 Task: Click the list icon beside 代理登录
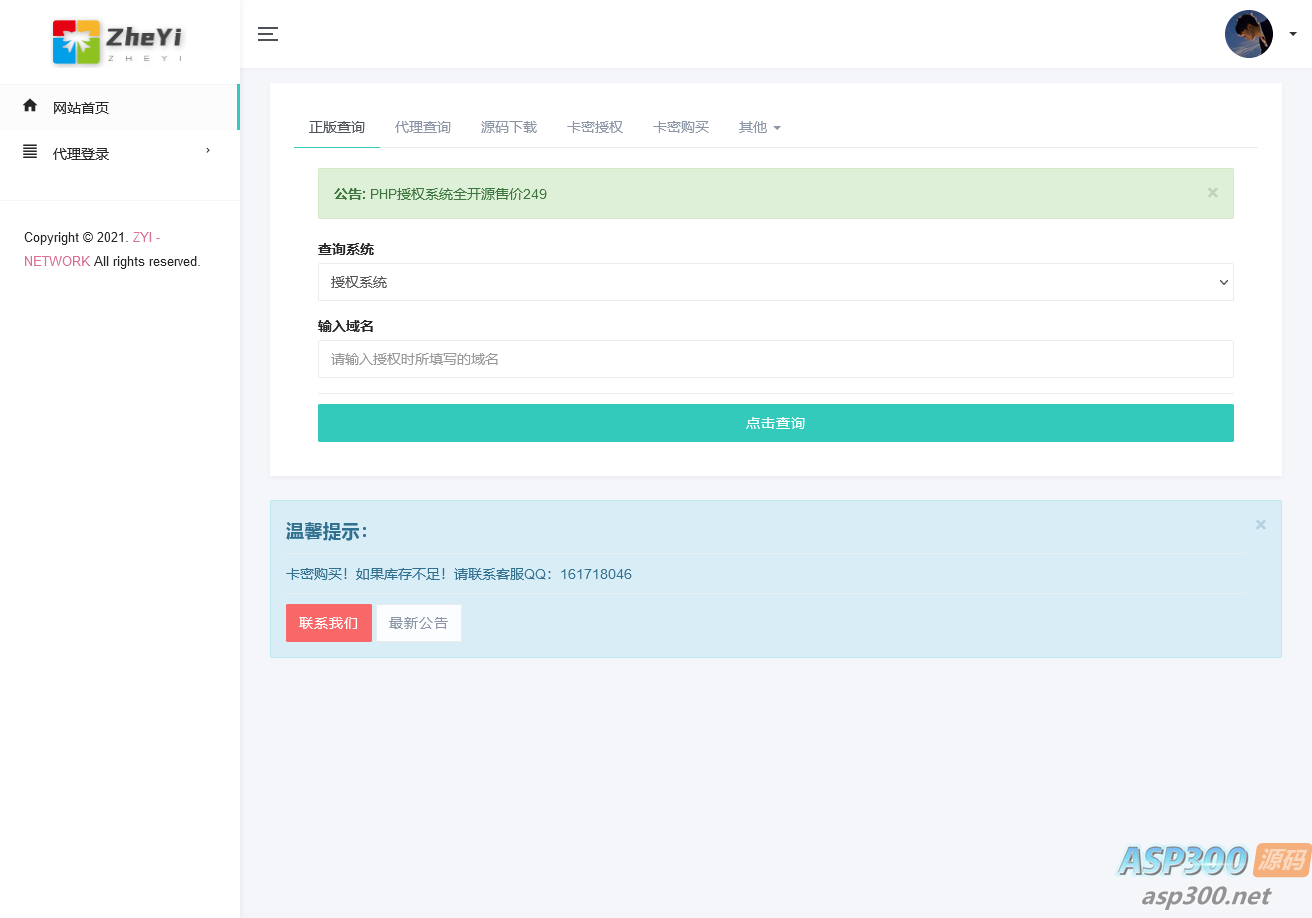(30, 152)
